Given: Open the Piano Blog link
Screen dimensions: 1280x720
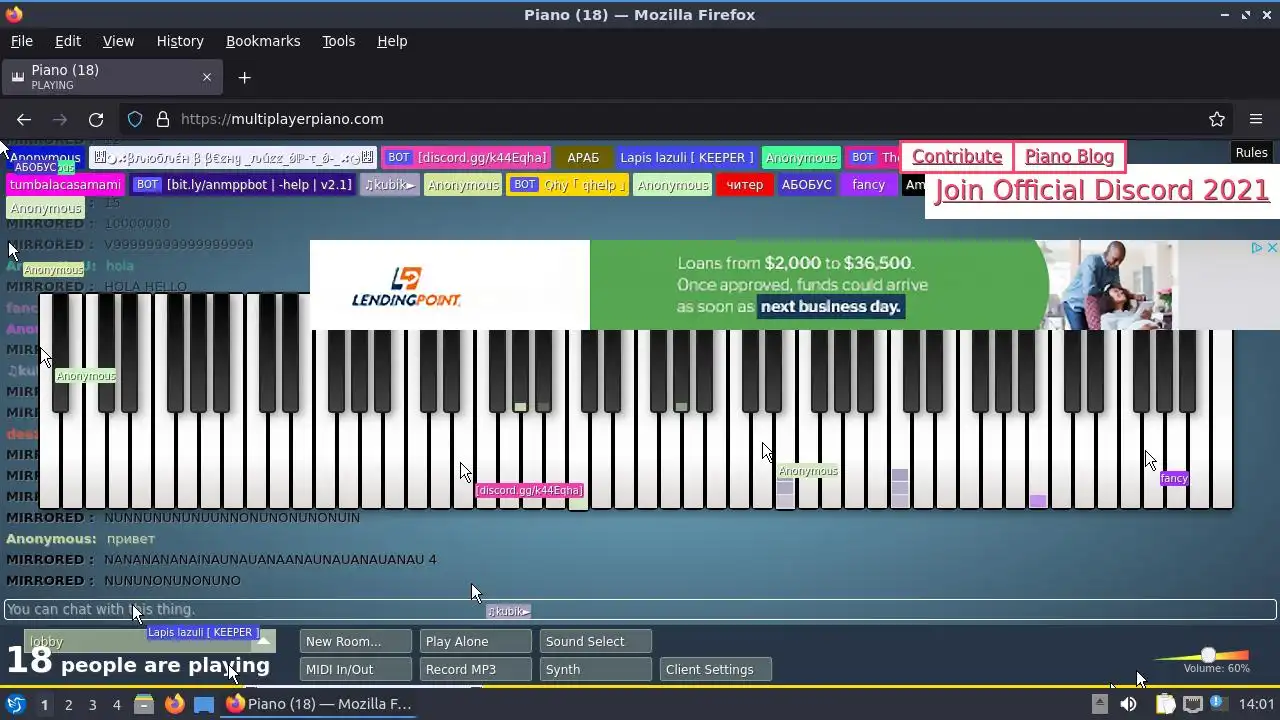Looking at the screenshot, I should click(1069, 157).
